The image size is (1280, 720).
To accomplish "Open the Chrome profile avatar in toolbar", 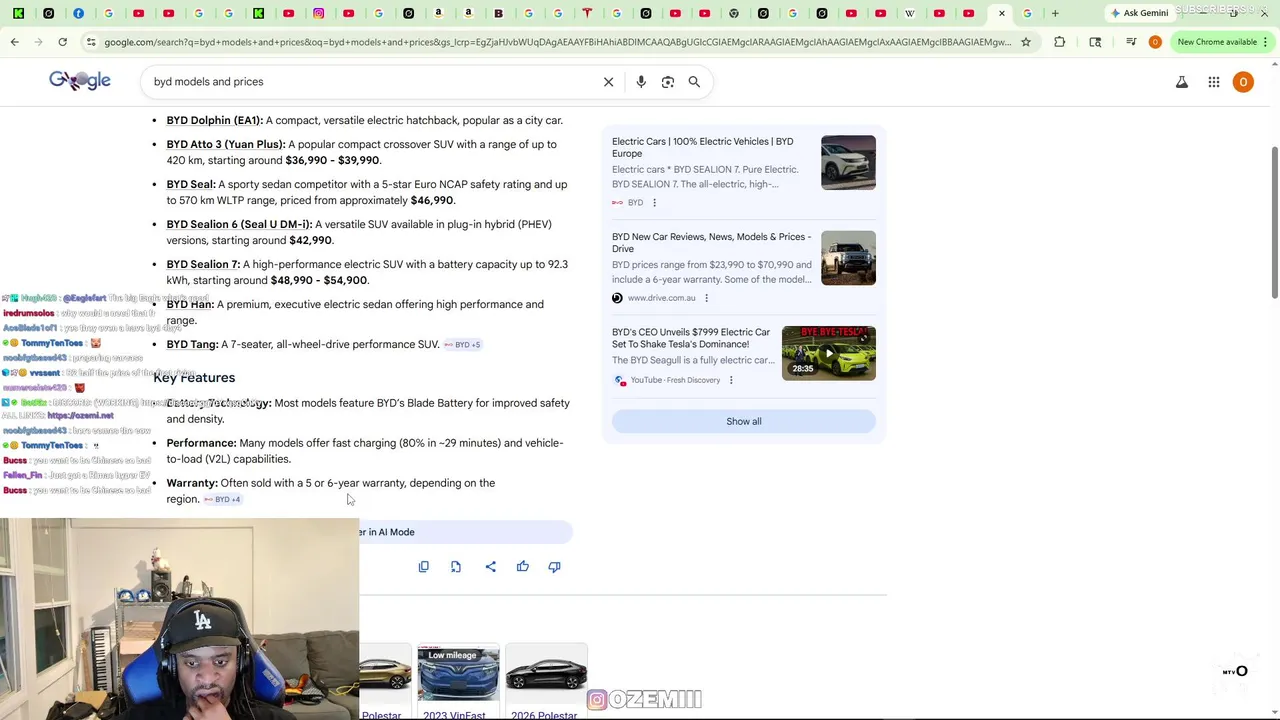I will click(1155, 42).
